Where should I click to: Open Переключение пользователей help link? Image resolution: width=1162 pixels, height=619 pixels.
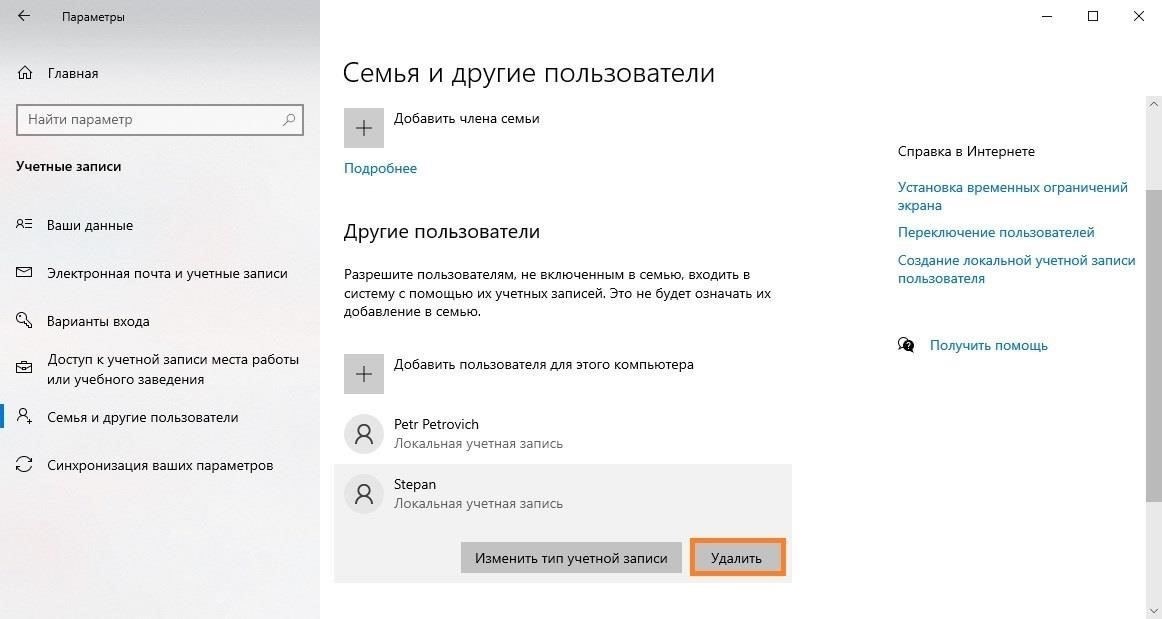tap(996, 232)
